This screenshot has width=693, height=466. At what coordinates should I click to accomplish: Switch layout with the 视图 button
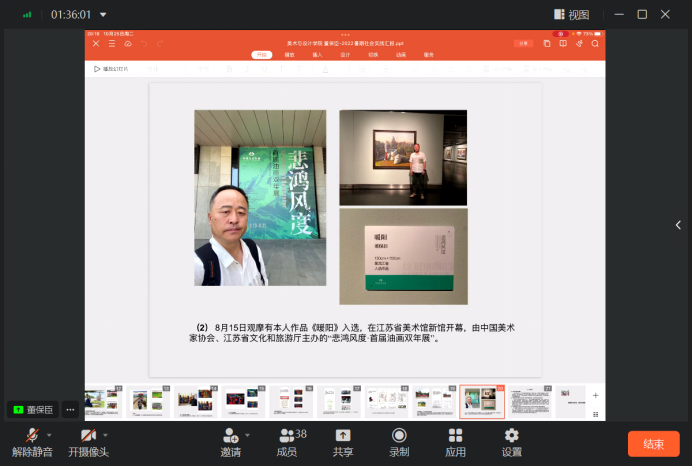(x=570, y=15)
